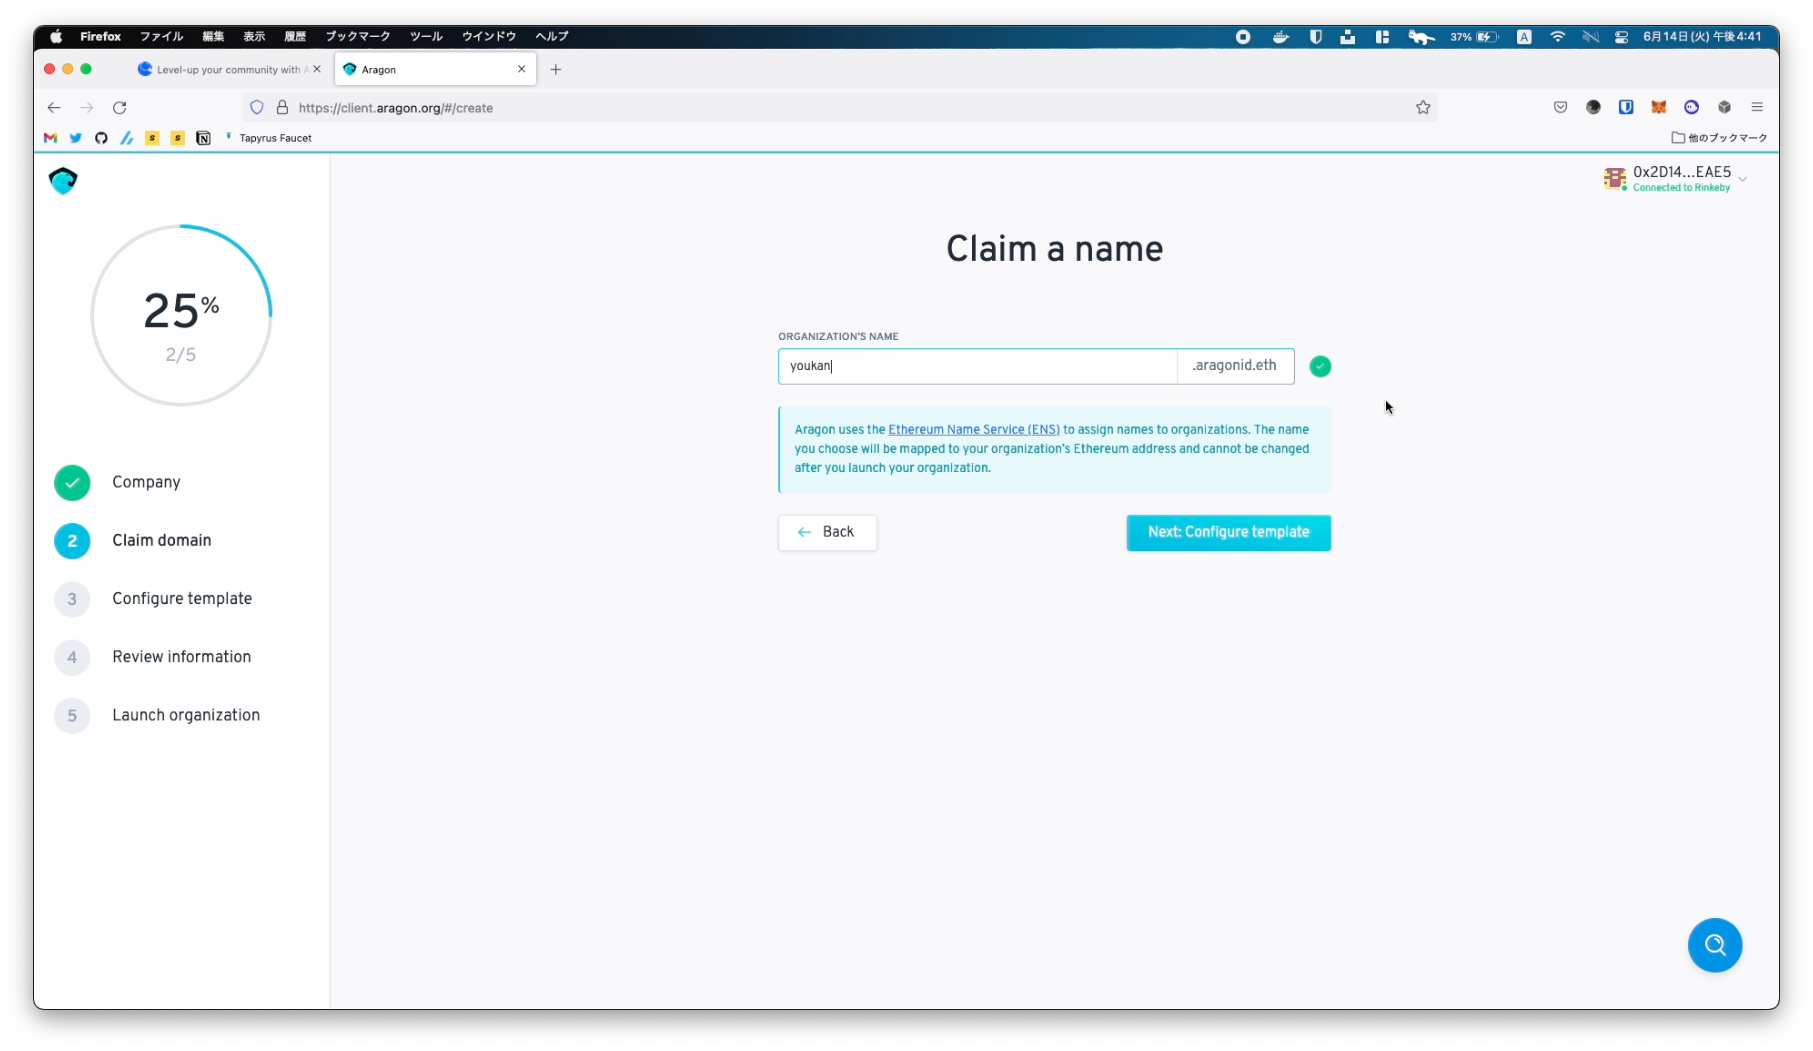
Task: Open the Gmail bookmark icon
Action: click(x=50, y=138)
